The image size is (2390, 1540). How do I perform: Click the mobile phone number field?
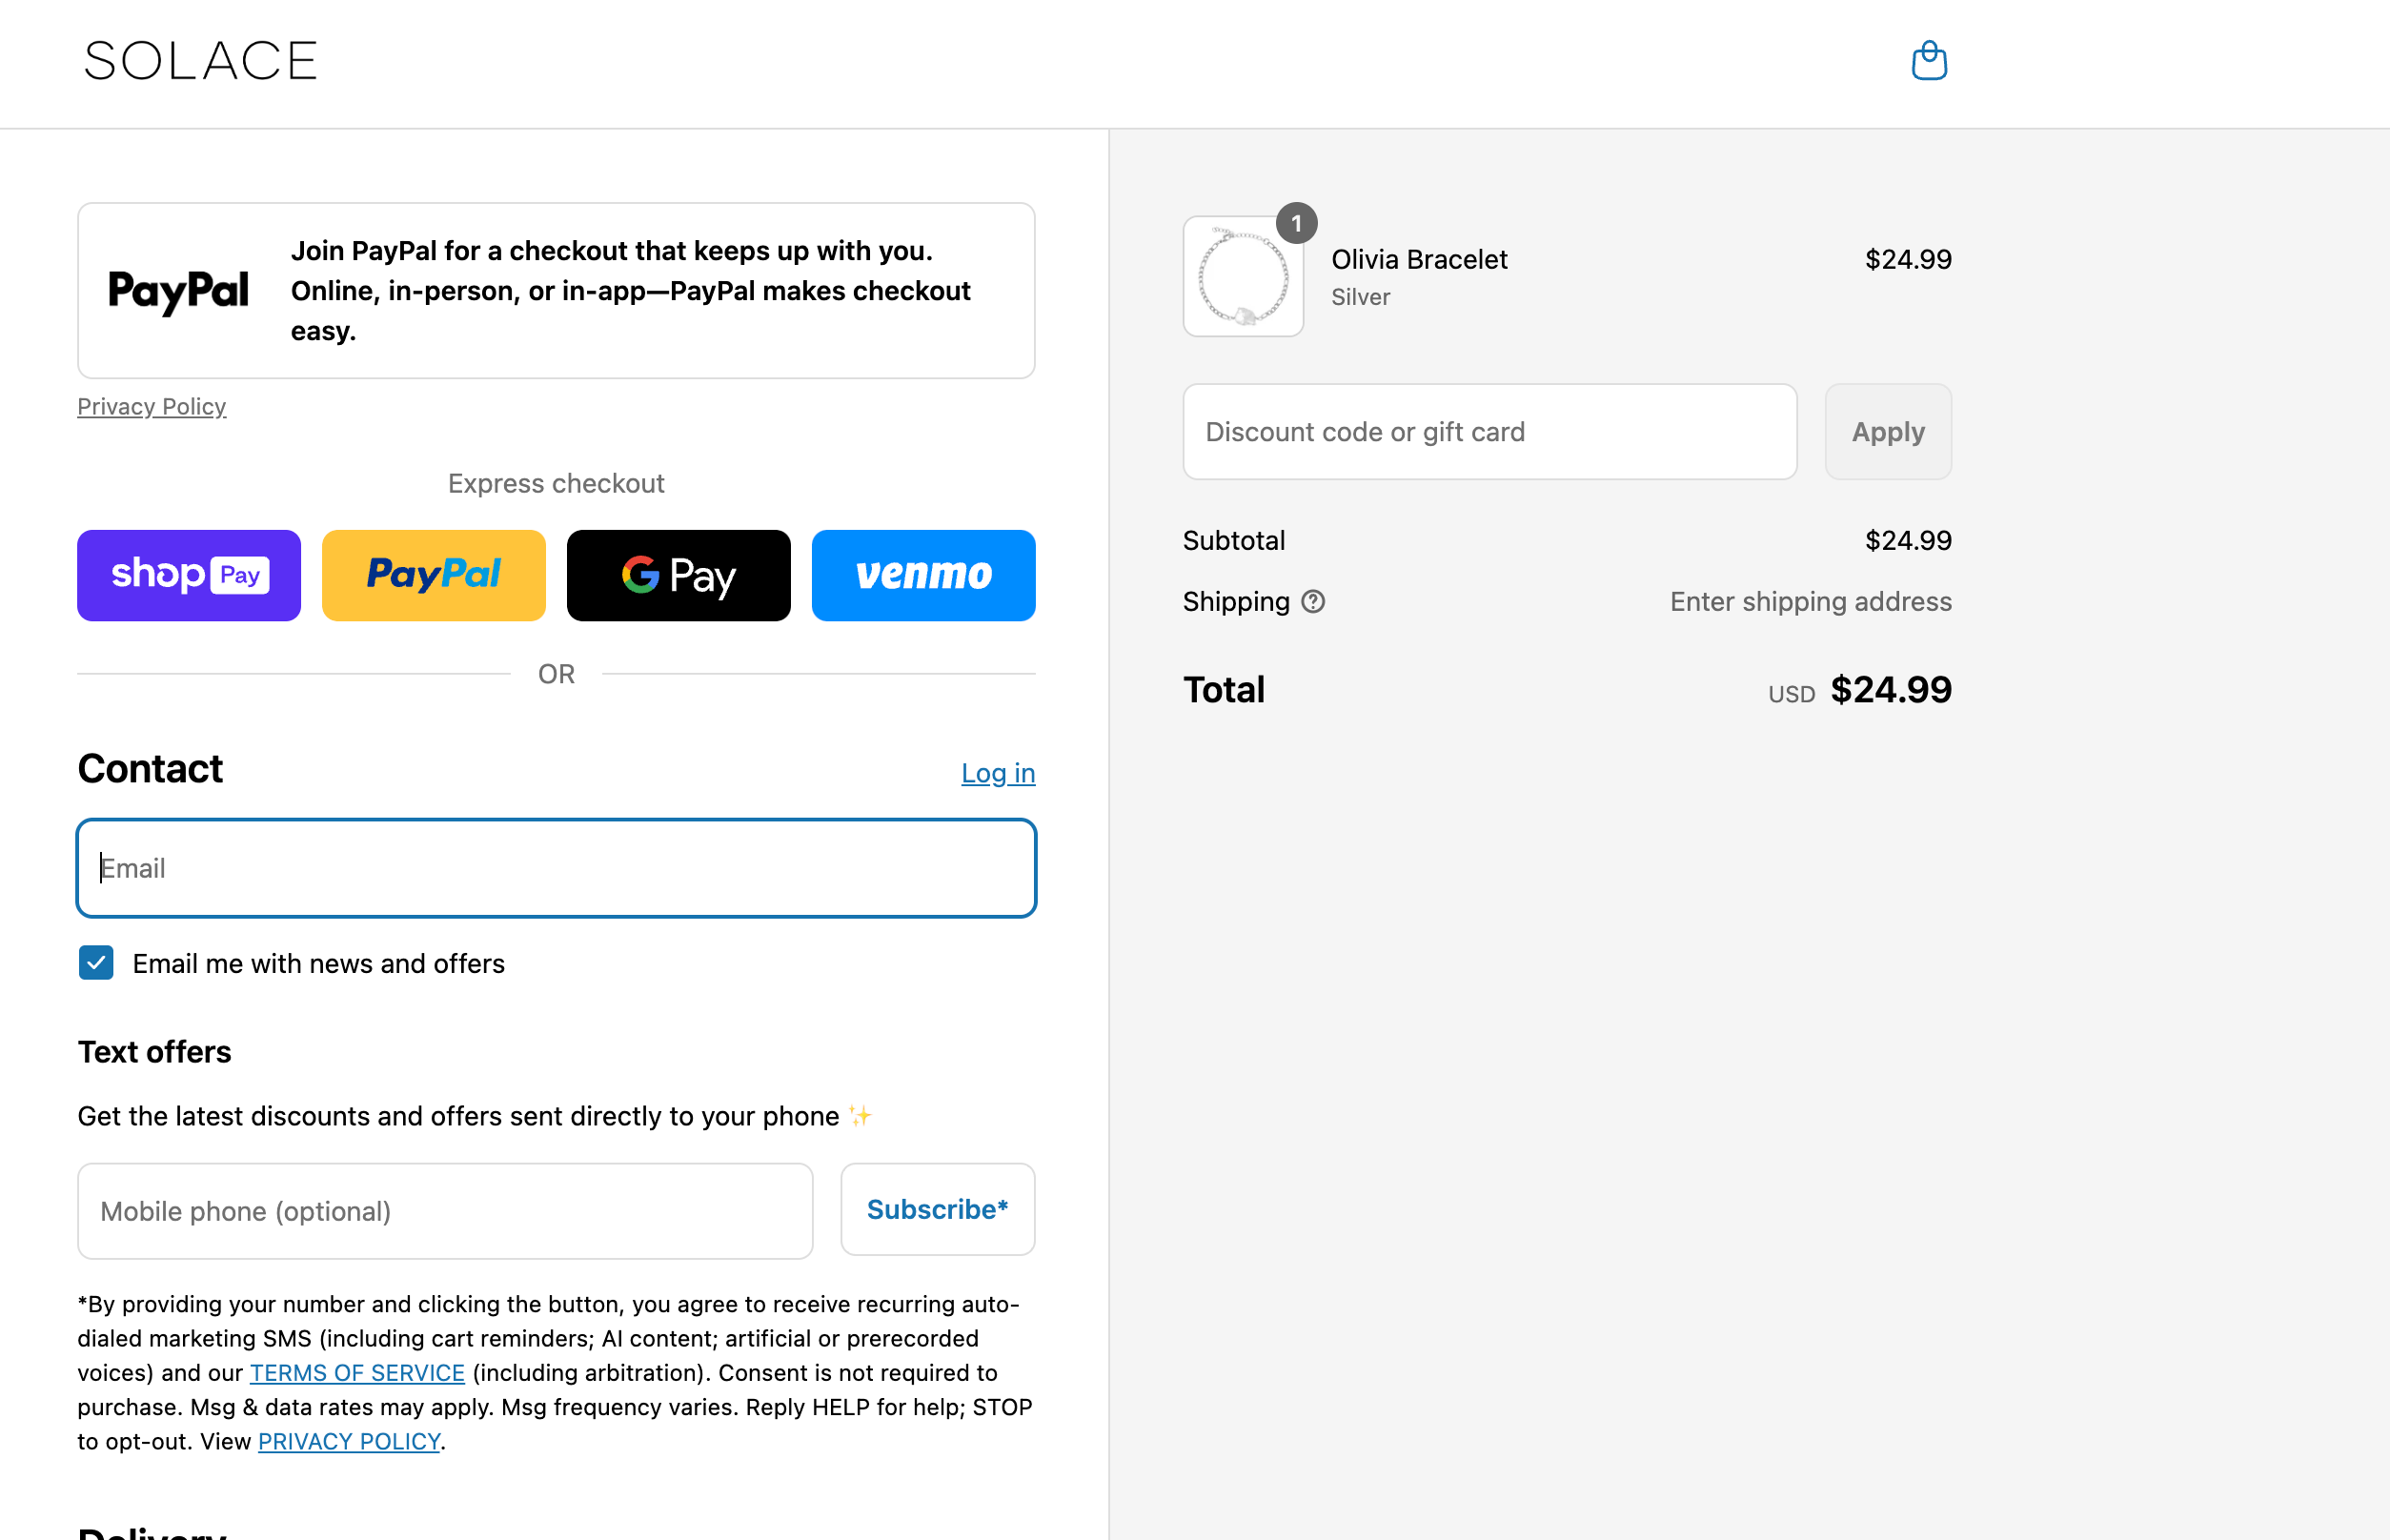pos(445,1210)
